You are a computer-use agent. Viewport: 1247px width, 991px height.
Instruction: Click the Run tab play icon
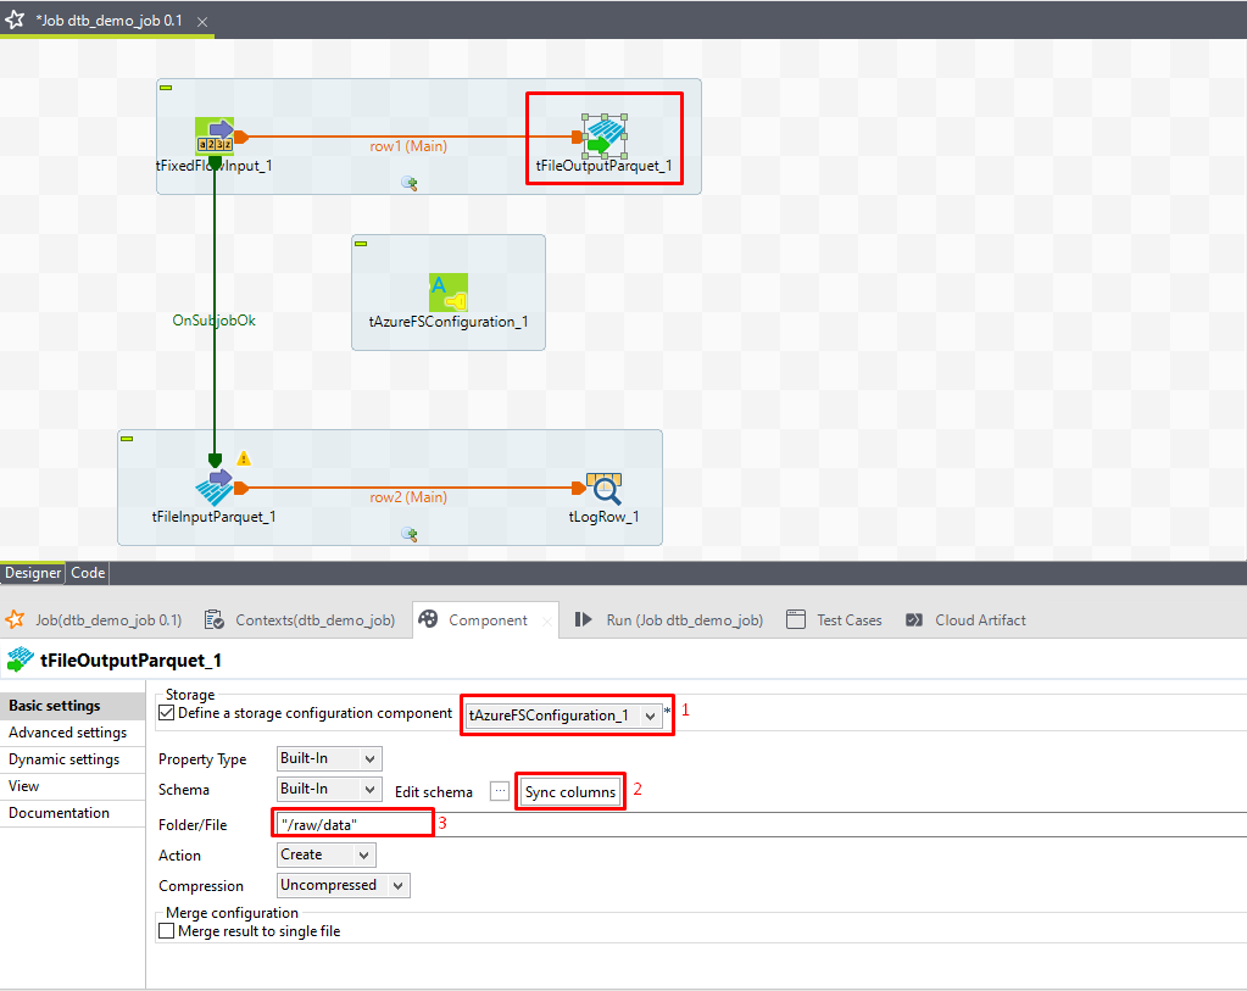tap(583, 619)
